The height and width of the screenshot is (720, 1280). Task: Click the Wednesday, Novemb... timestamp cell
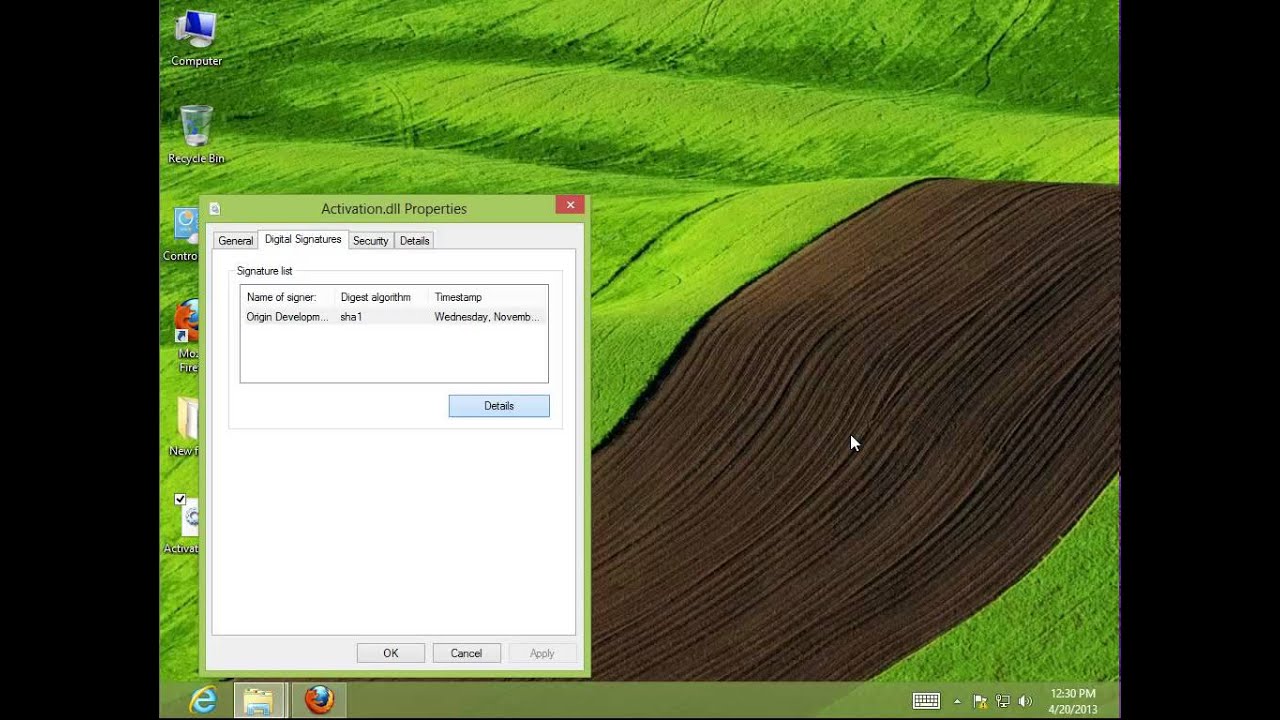[x=487, y=317]
